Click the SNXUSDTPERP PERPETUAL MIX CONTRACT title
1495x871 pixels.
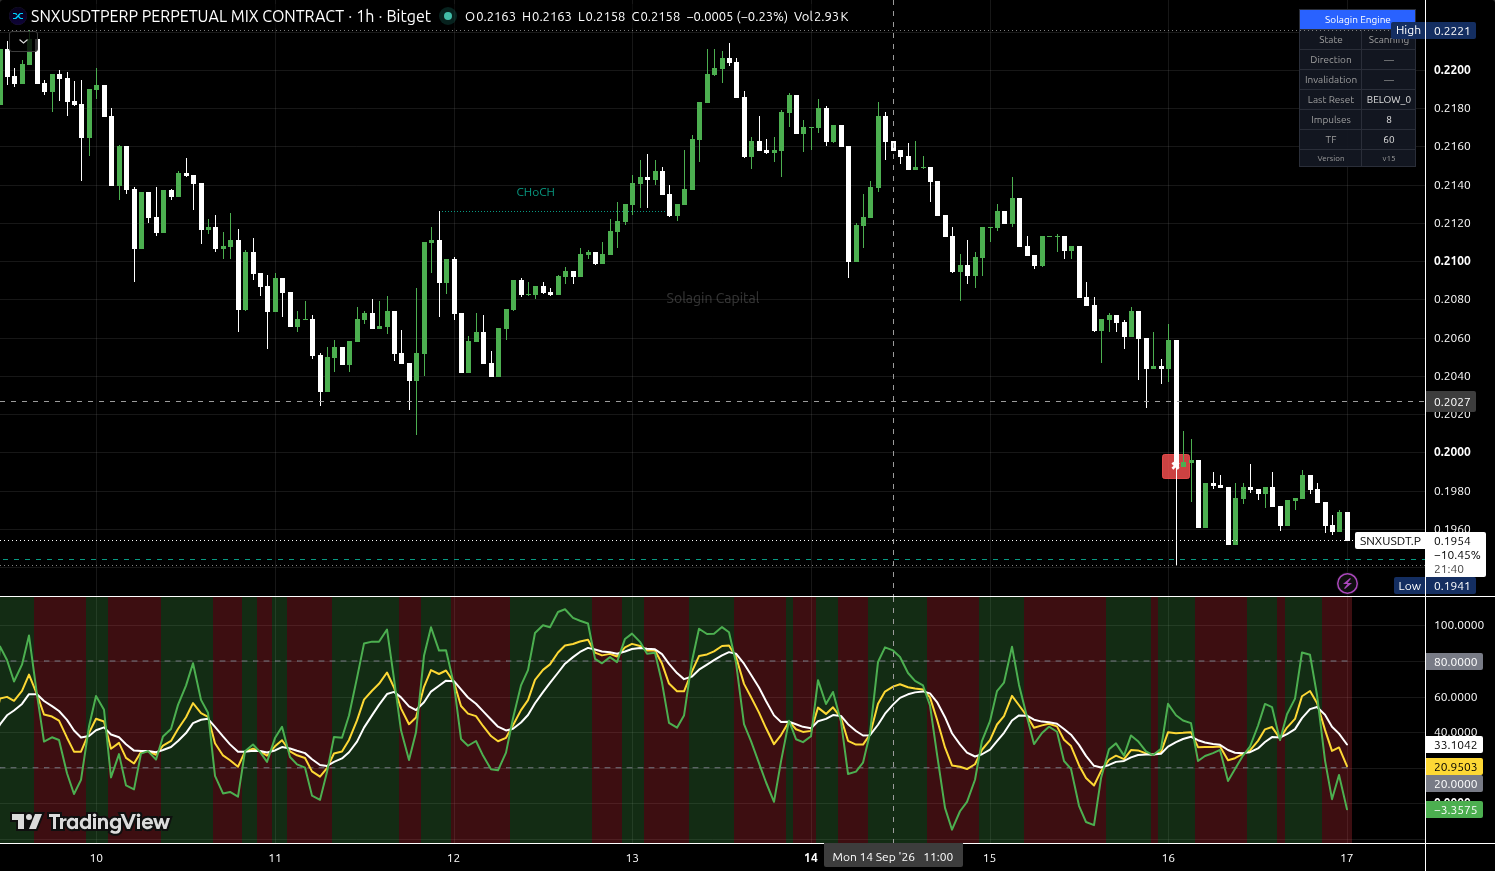(x=187, y=16)
